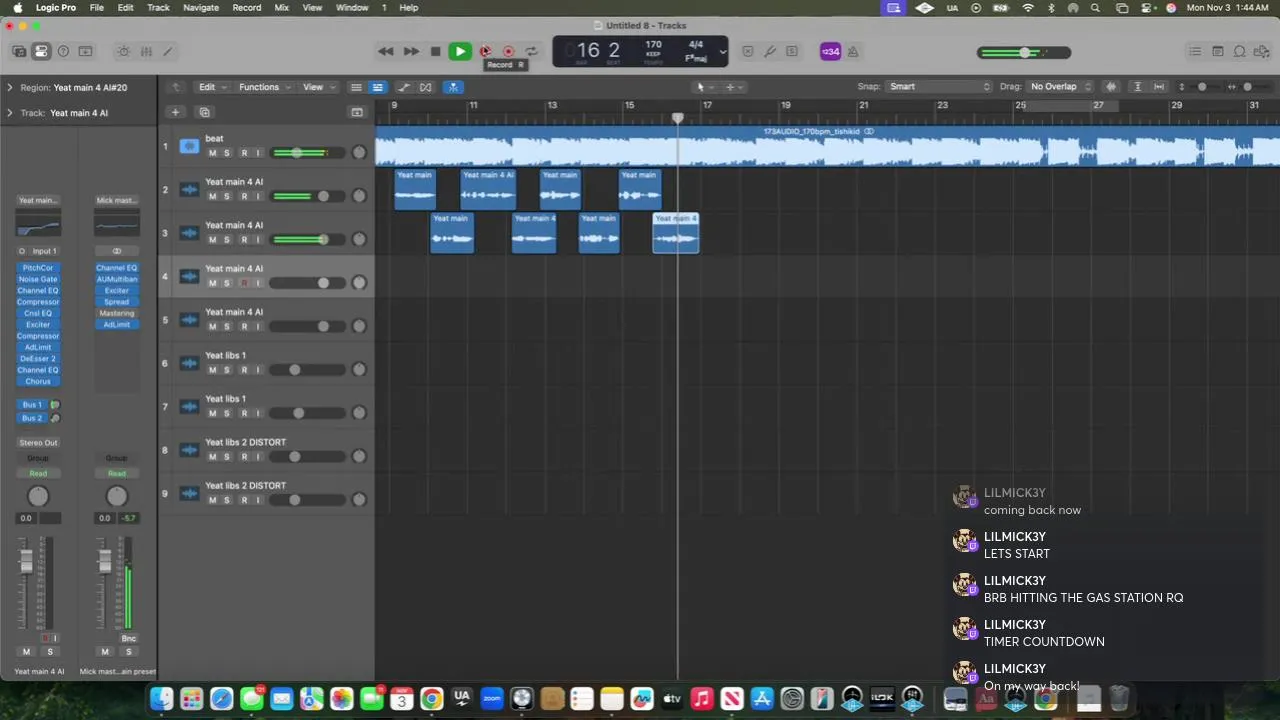
Task: Toggle waveform zoom icon
Action: click(1111, 87)
